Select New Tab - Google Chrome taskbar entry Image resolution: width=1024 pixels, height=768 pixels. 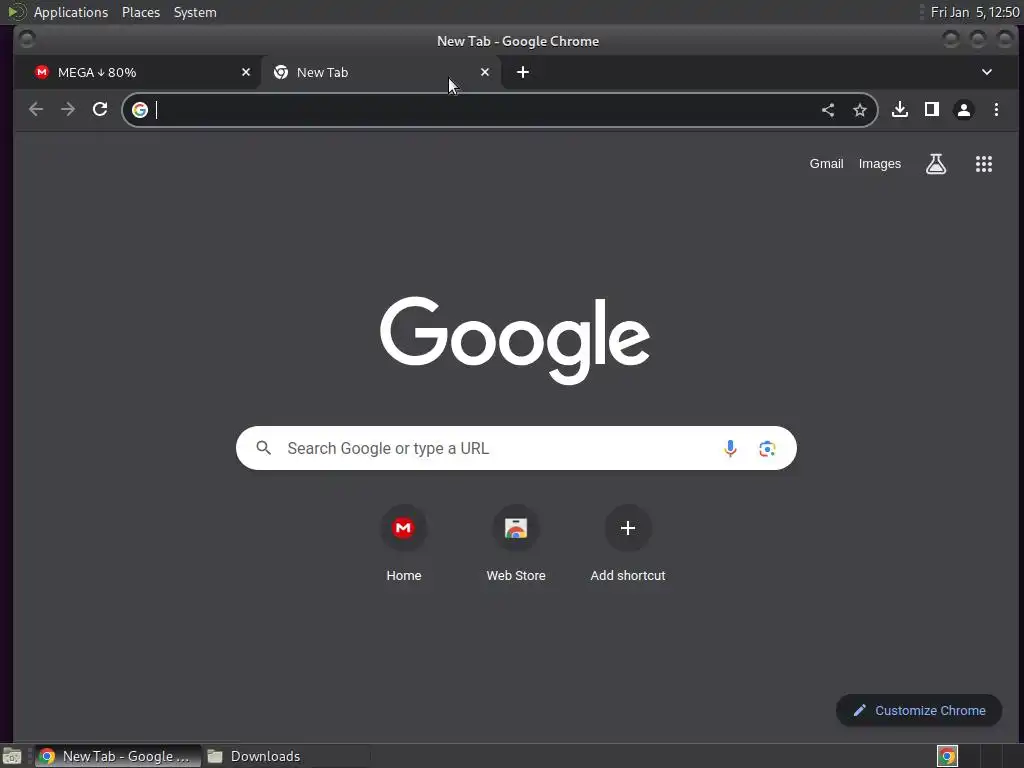click(x=118, y=756)
